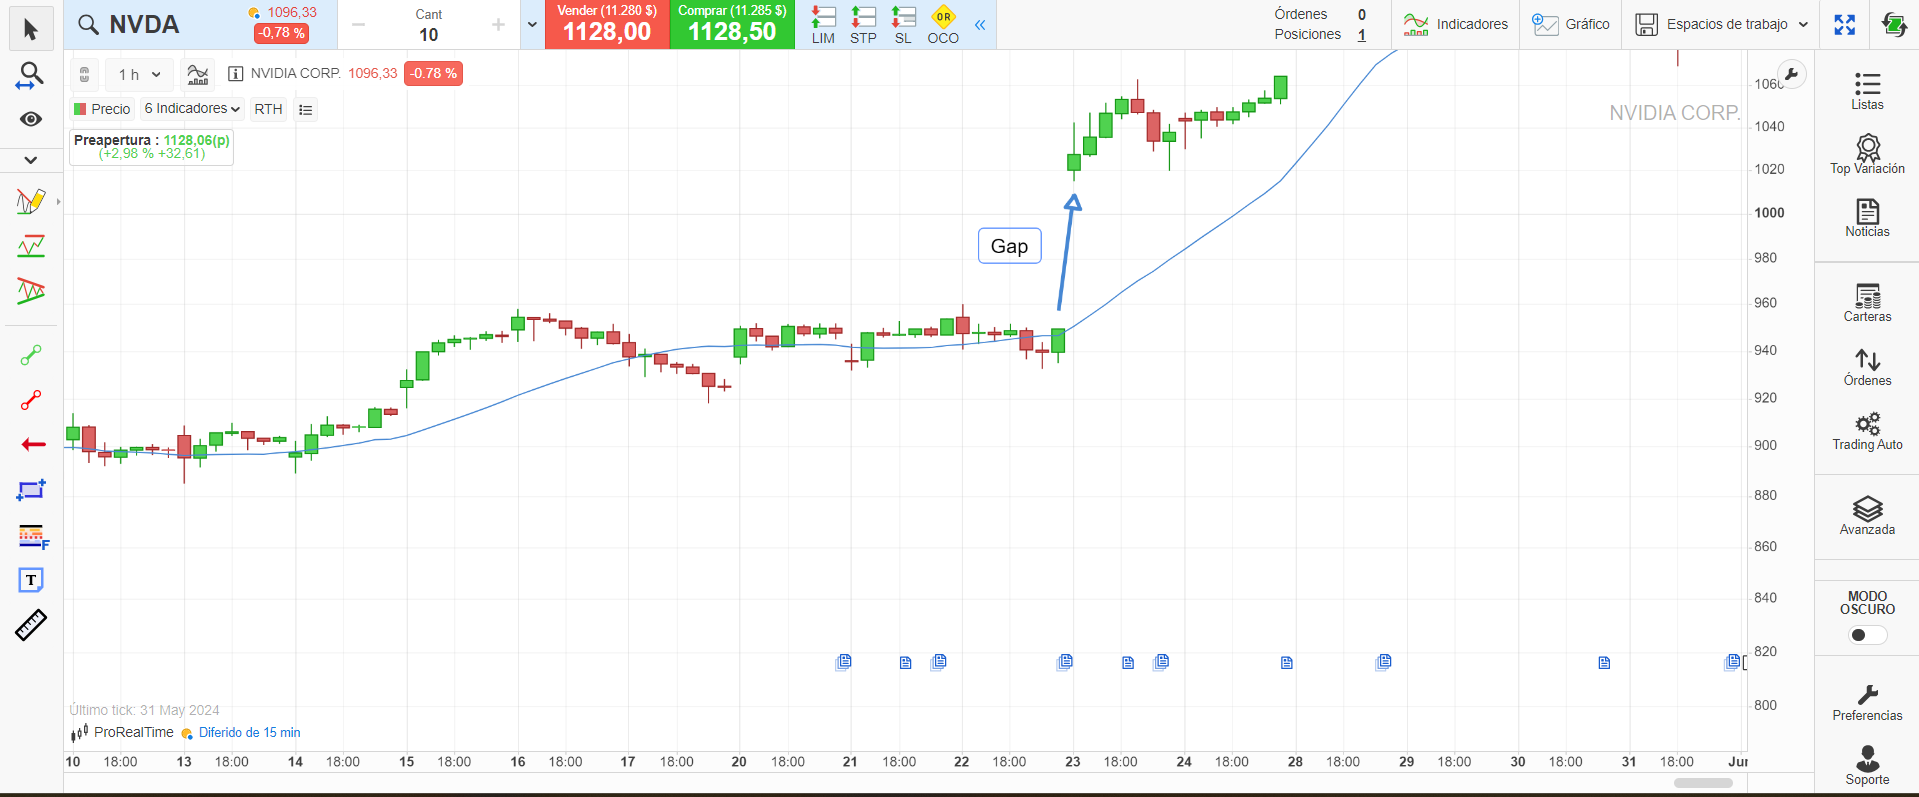This screenshot has height=797, width=1919.
Task: Pick the red segment line tool
Action: 31,400
